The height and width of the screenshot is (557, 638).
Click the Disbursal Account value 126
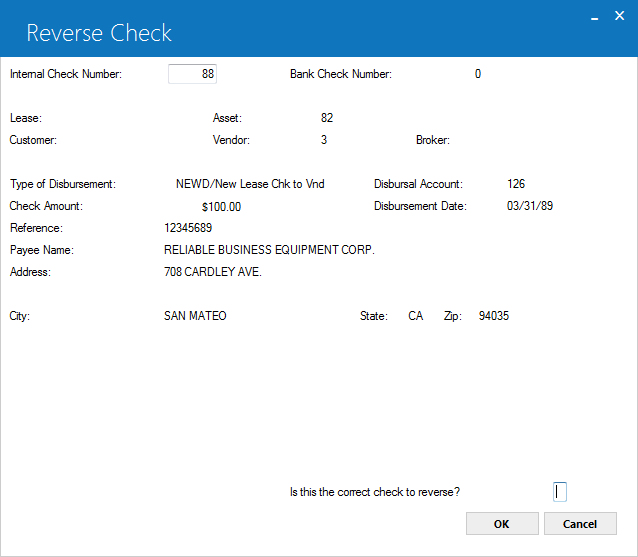tap(516, 184)
